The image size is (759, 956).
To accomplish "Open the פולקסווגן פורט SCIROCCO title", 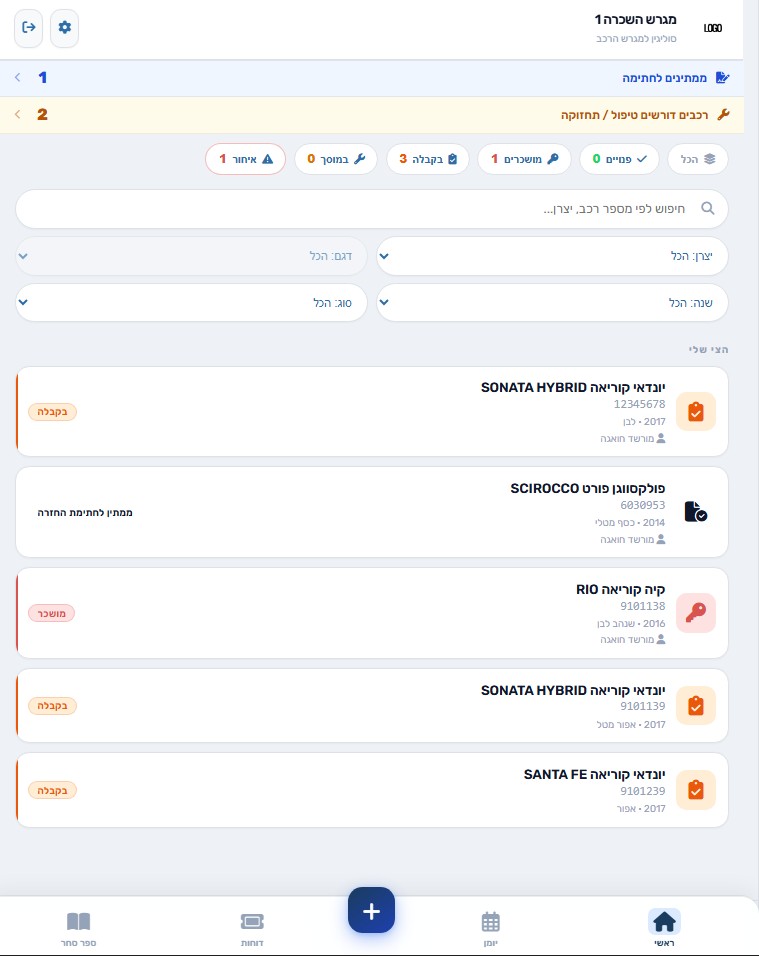I will tap(588, 488).
